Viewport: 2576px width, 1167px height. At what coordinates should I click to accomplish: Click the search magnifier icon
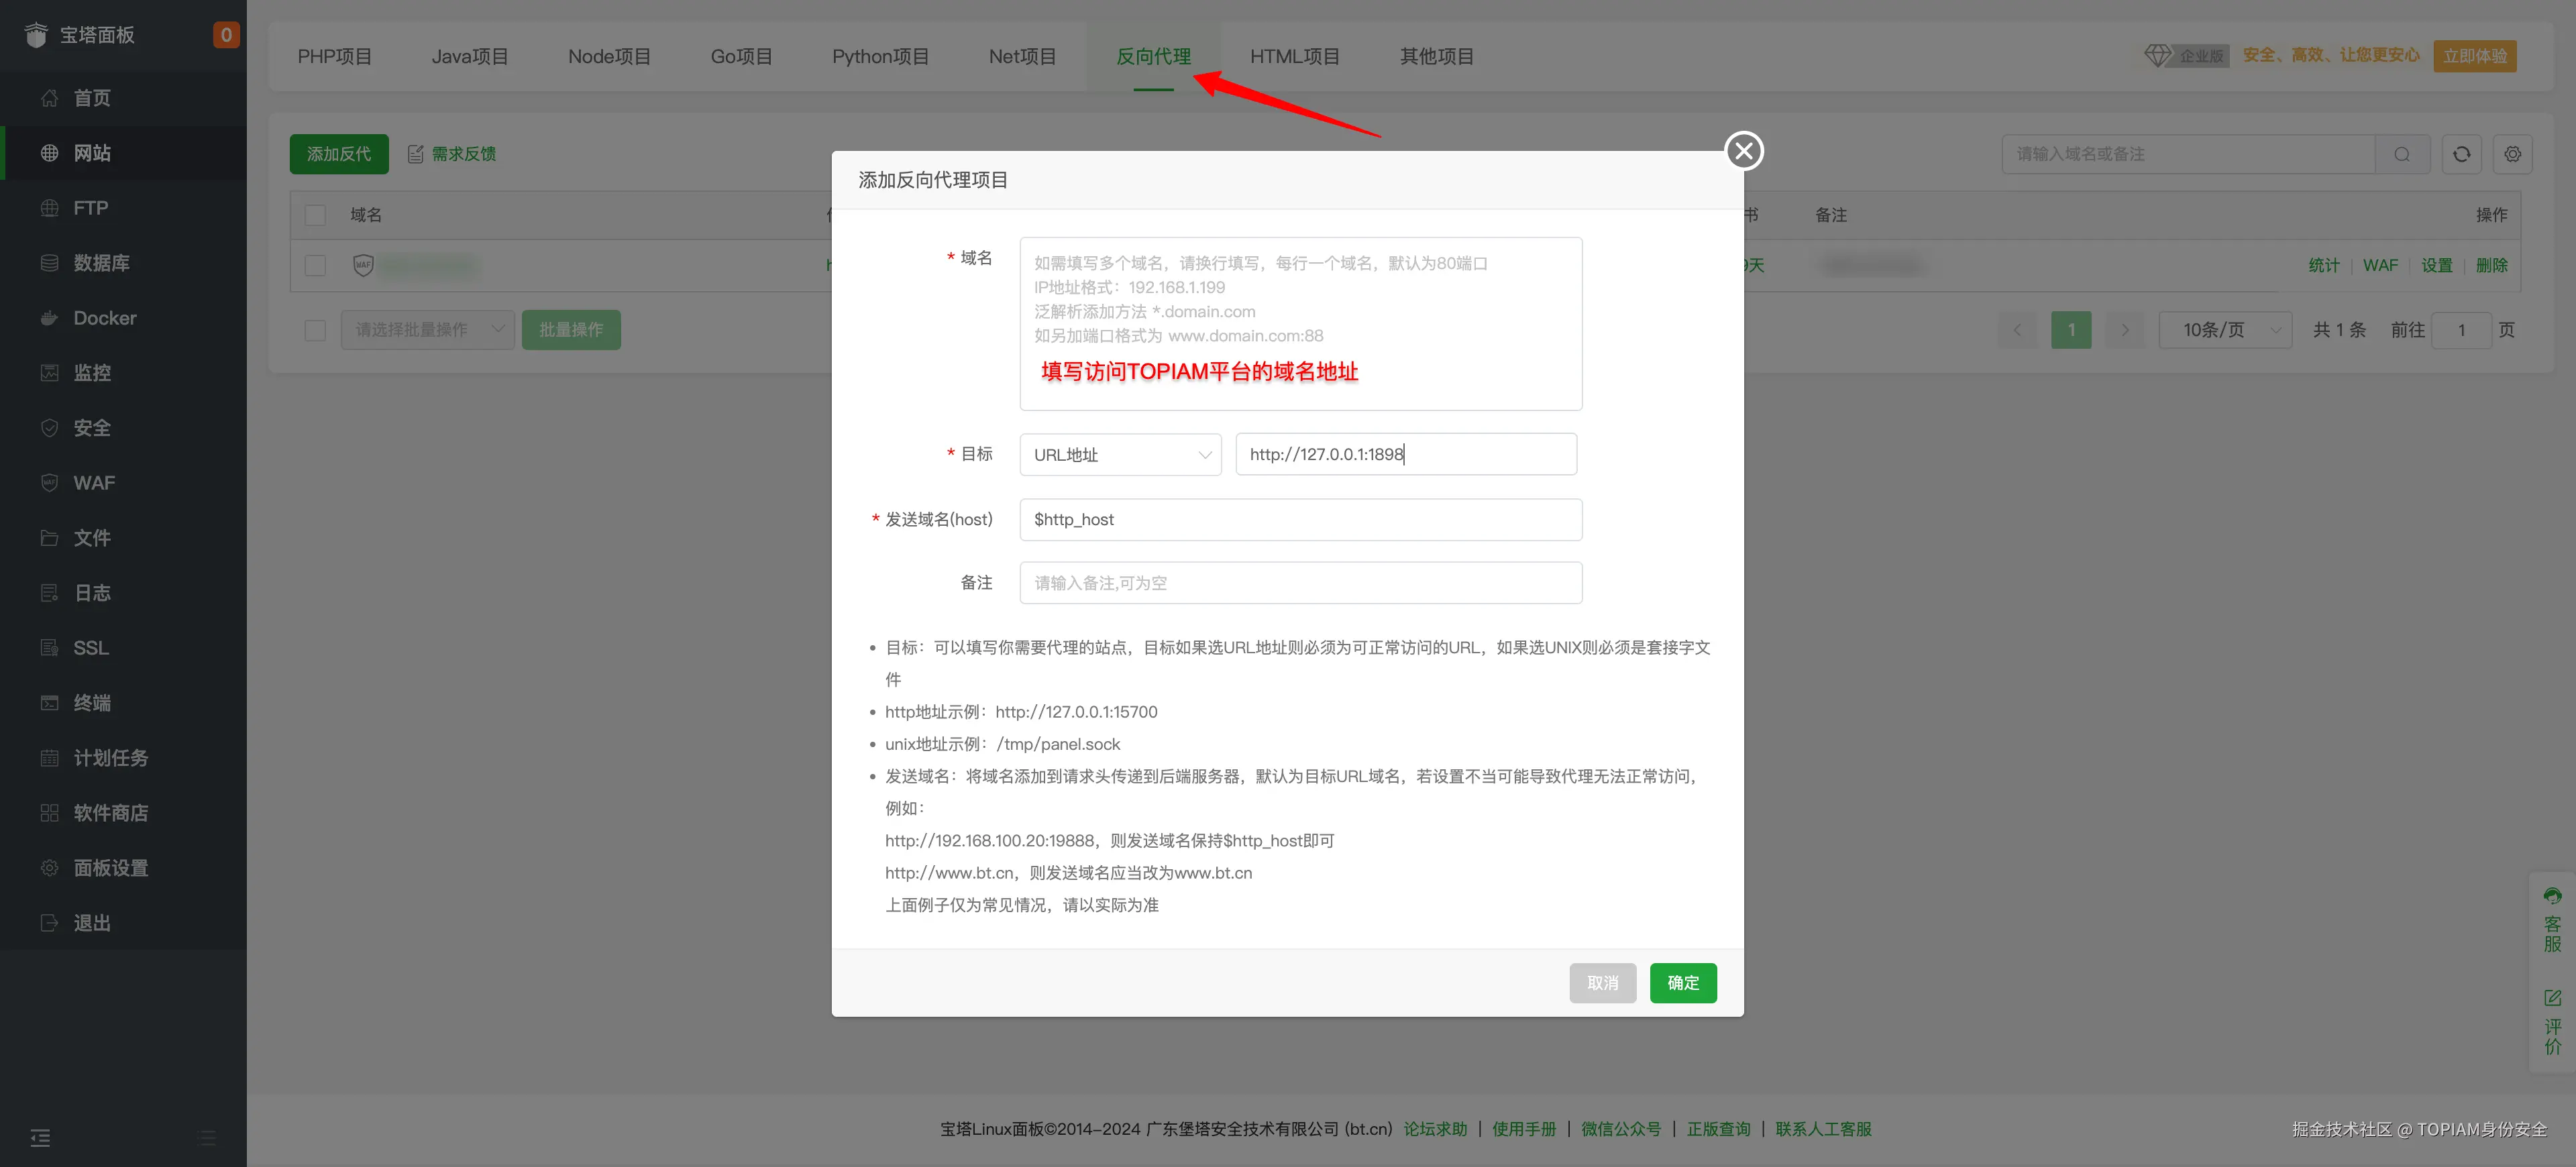click(x=2402, y=154)
